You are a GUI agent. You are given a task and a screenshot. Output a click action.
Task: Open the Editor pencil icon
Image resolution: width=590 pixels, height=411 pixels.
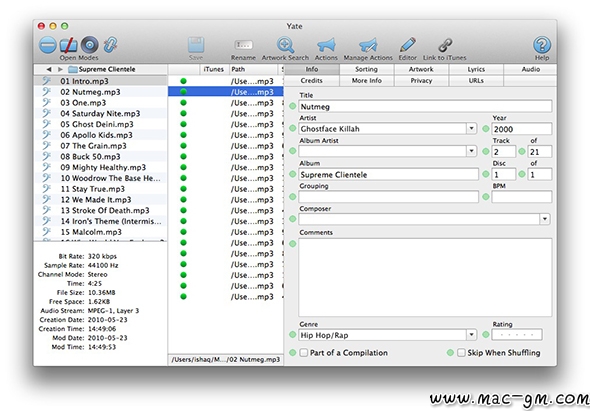[408, 45]
